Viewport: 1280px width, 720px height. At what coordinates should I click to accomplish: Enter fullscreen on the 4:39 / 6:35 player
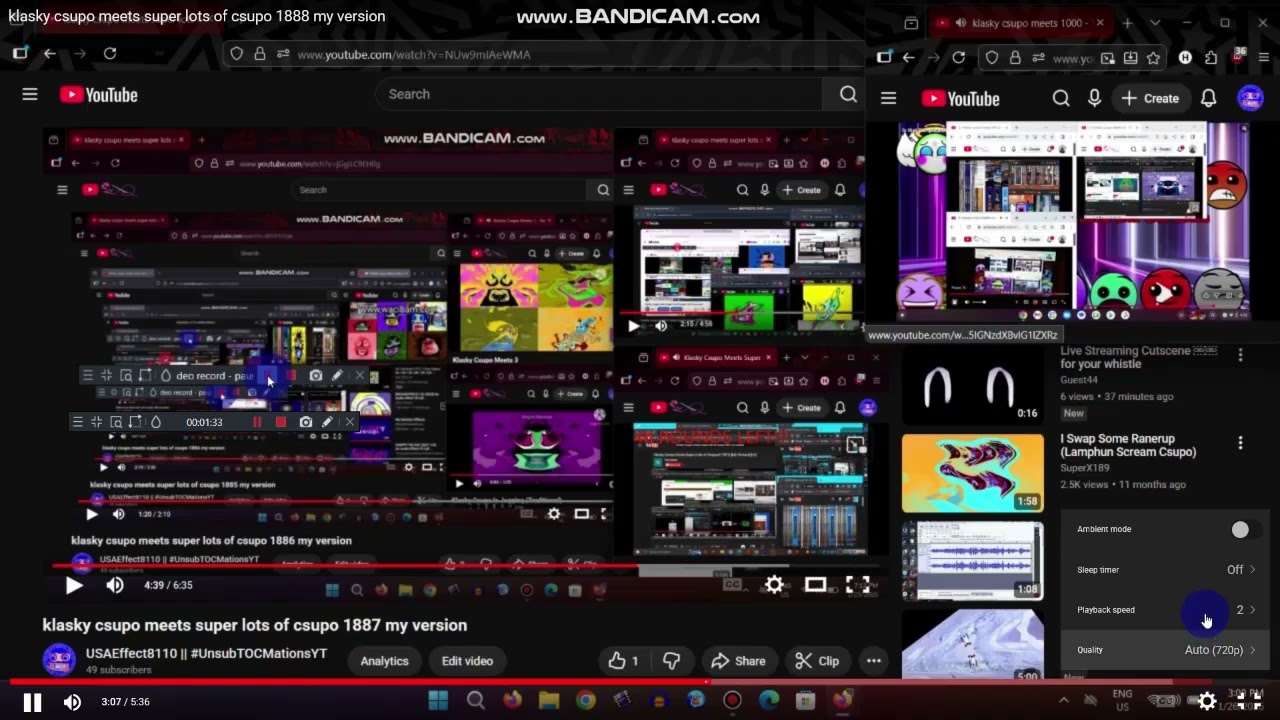(858, 585)
